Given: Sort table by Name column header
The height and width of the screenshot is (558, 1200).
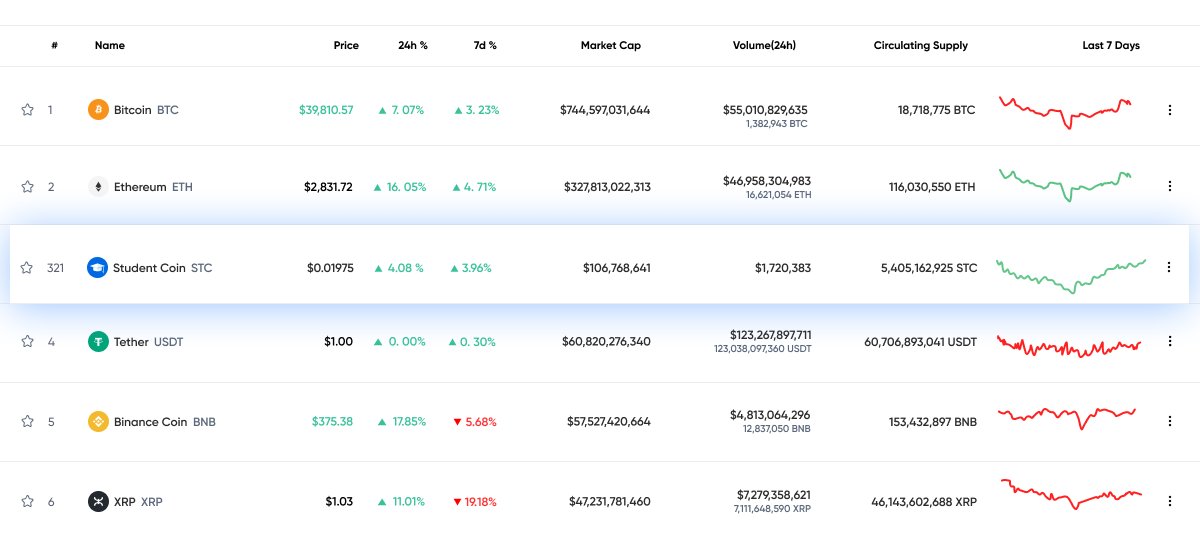Looking at the screenshot, I should point(110,46).
